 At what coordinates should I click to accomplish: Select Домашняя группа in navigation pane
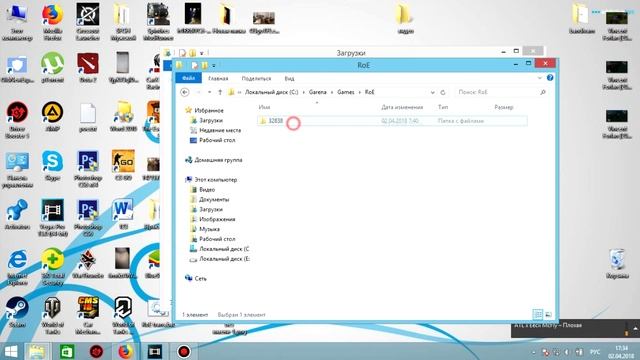click(218, 160)
